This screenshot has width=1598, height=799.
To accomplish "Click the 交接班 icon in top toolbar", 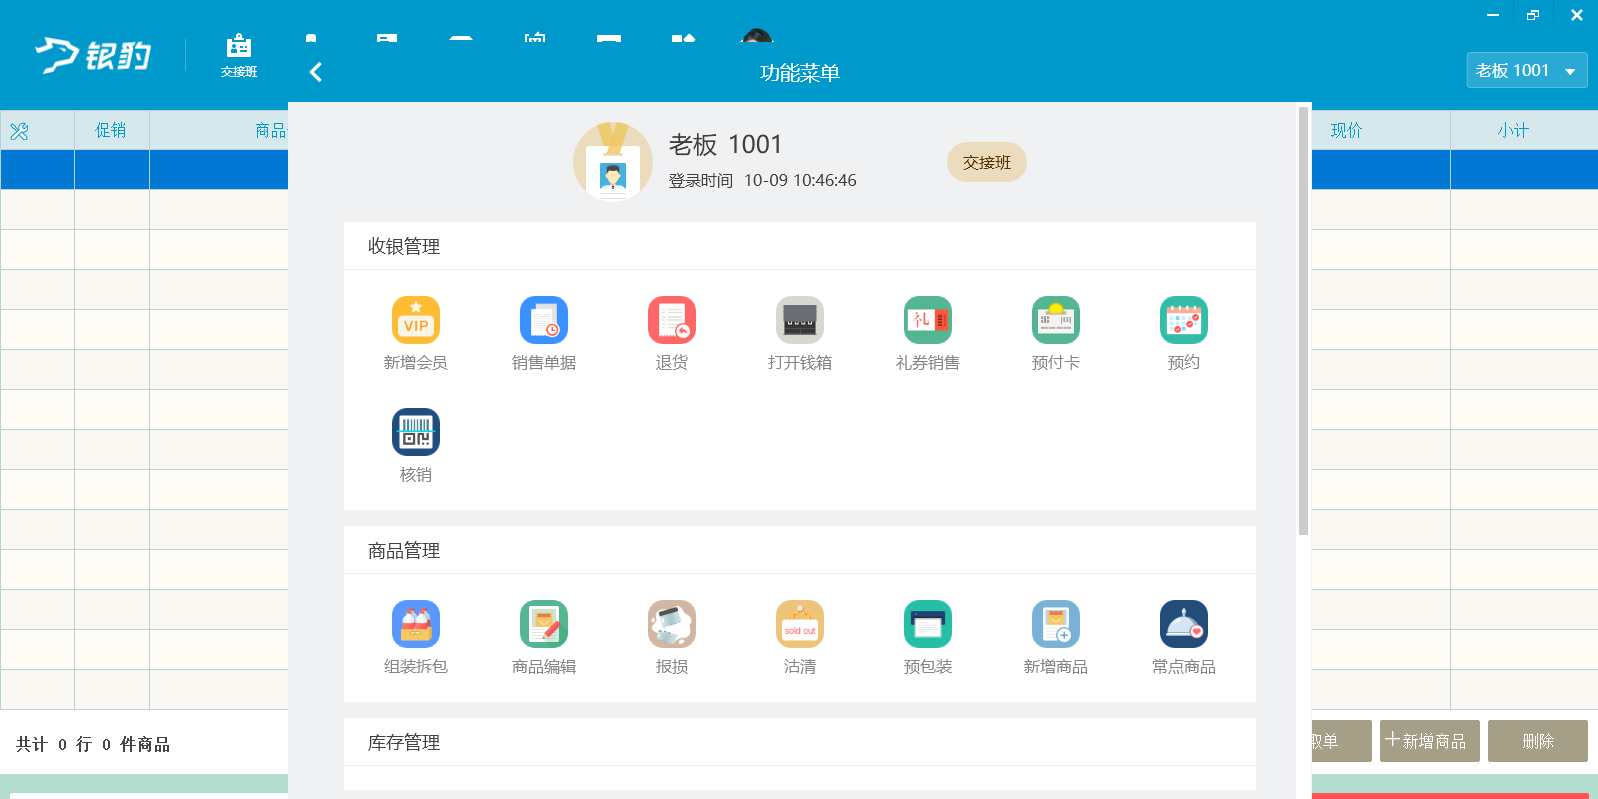I will click(239, 55).
